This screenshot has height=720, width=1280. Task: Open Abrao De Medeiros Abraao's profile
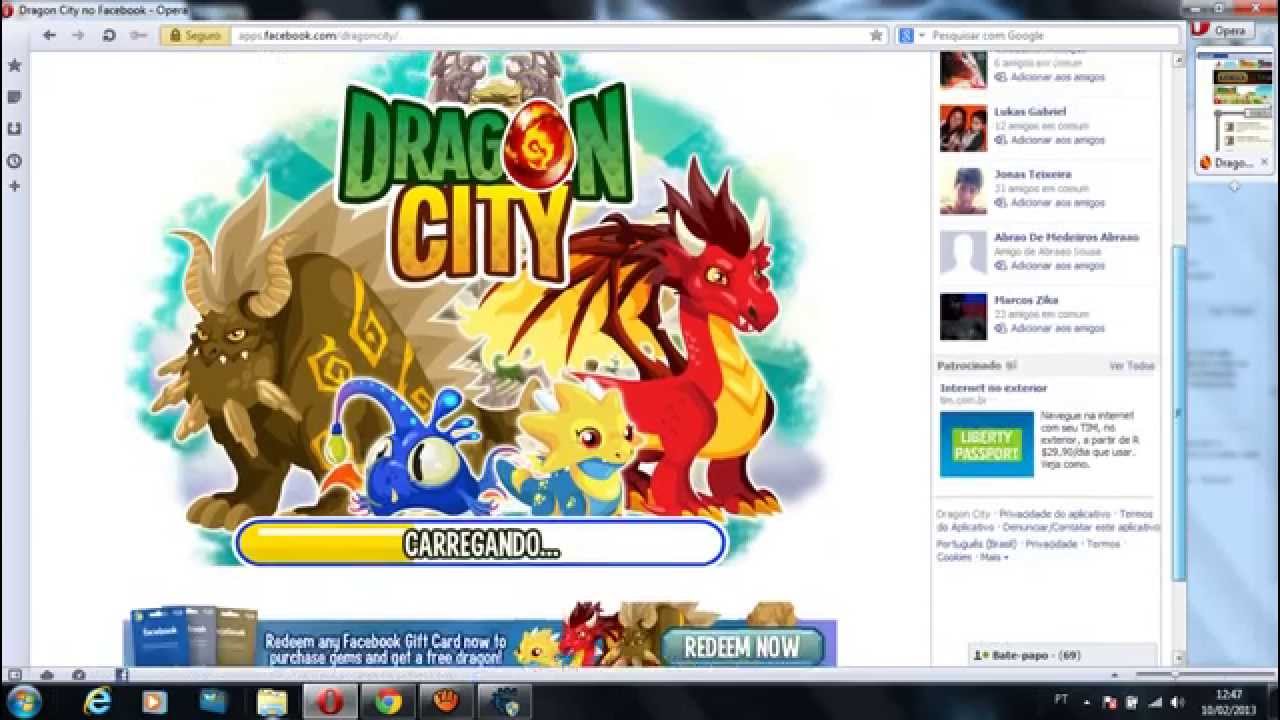tap(1066, 237)
